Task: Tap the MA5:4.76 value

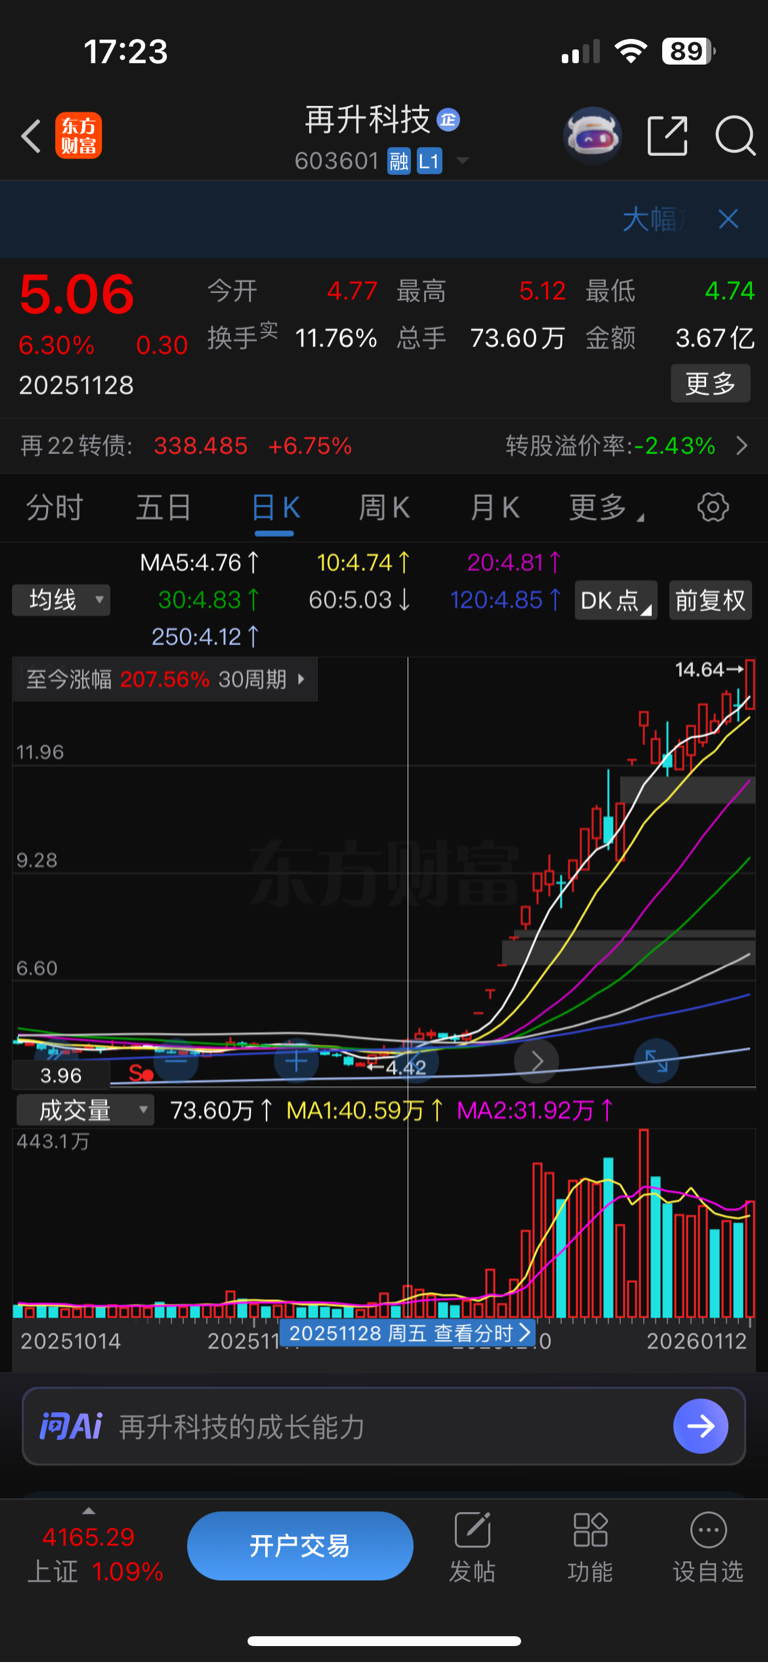Action: tap(199, 563)
